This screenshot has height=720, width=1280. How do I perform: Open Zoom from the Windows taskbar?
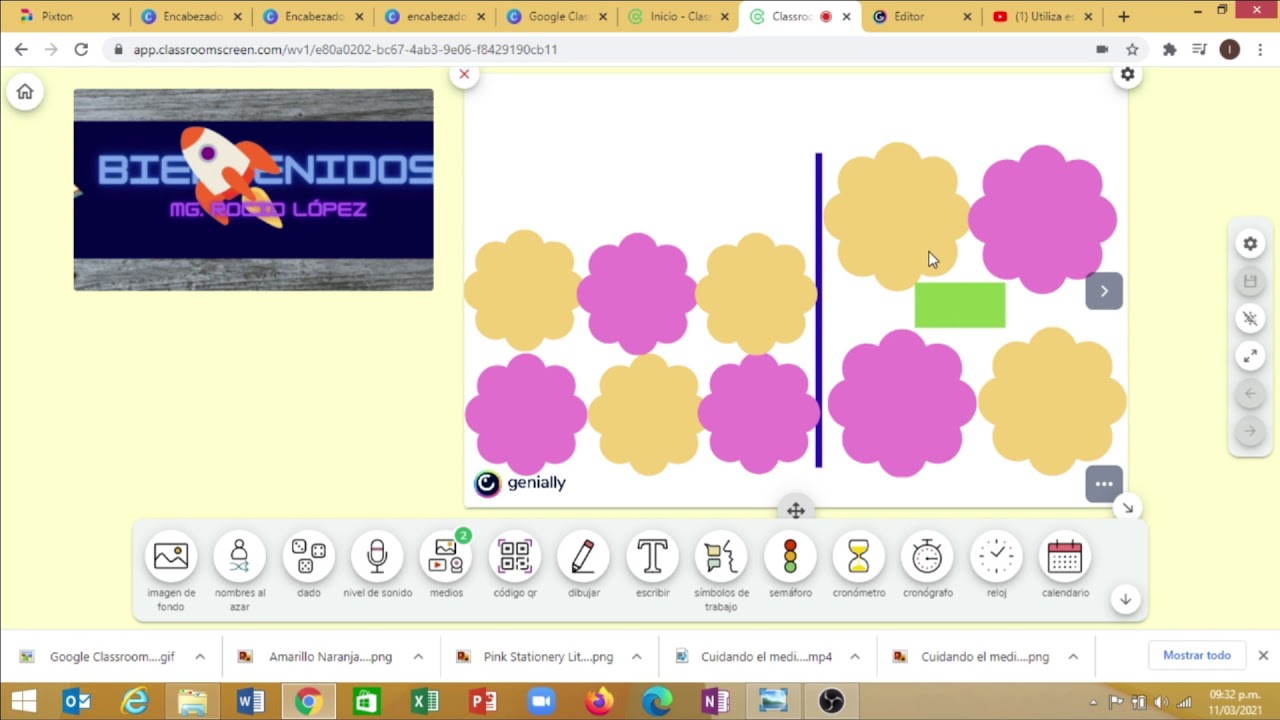(541, 701)
